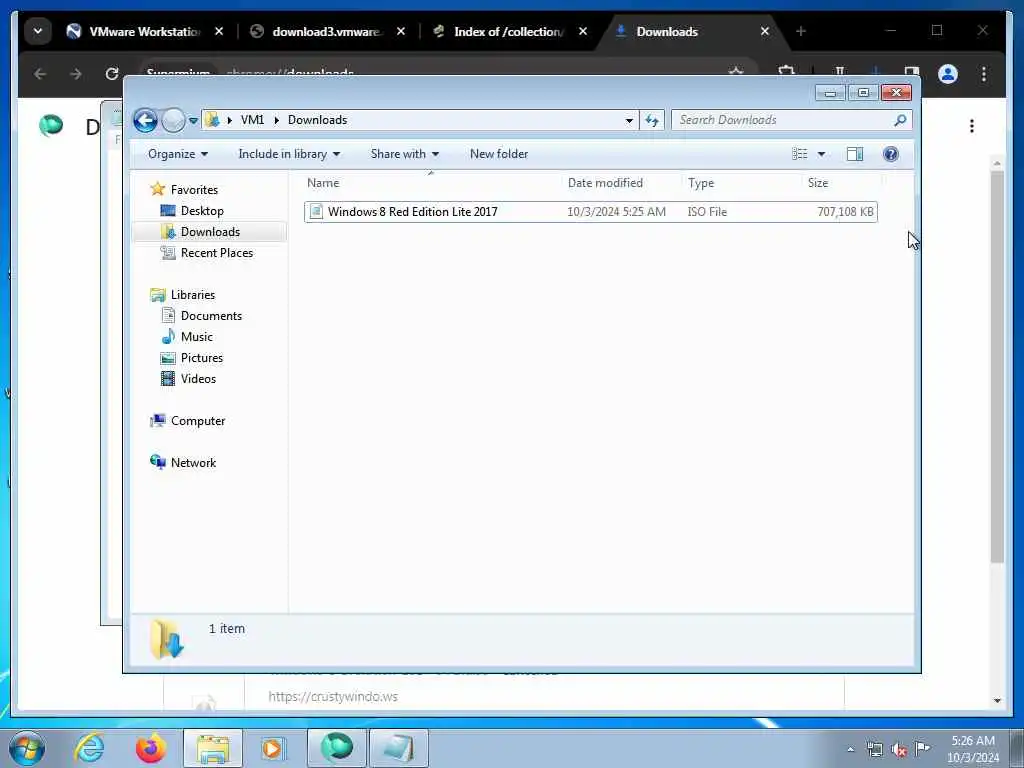Viewport: 1024px width, 768px height.
Task: Switch to download3.vmware browser tab
Action: 327,31
